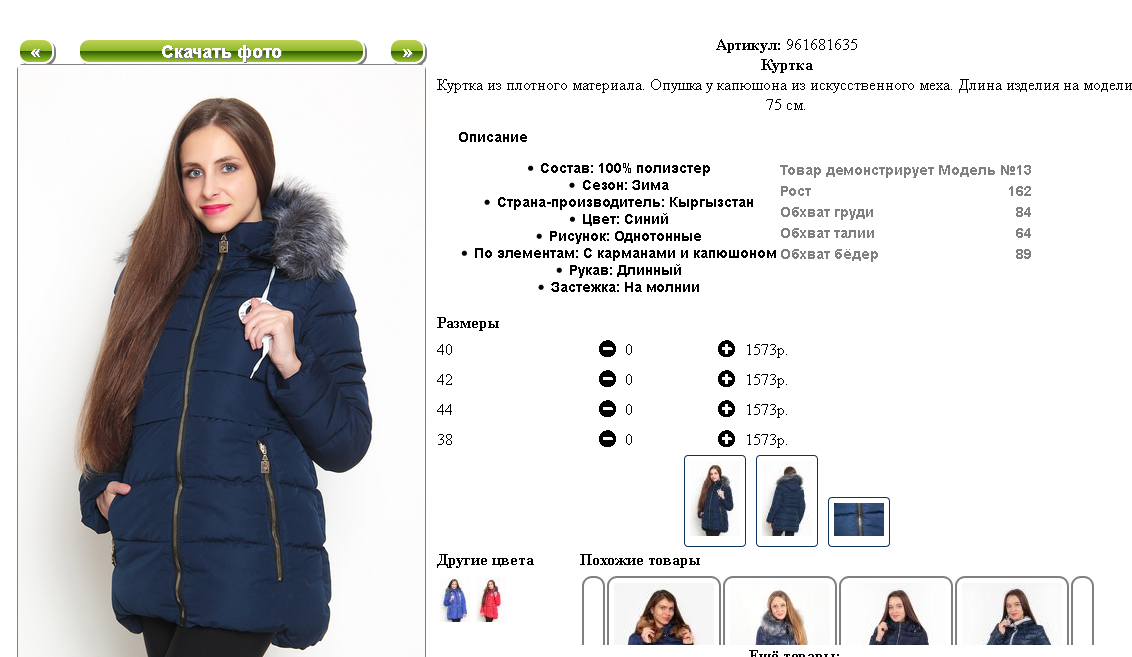Image resolution: width=1132 pixels, height=657 pixels.
Task: Increase quantity for size 40
Action: pos(726,349)
